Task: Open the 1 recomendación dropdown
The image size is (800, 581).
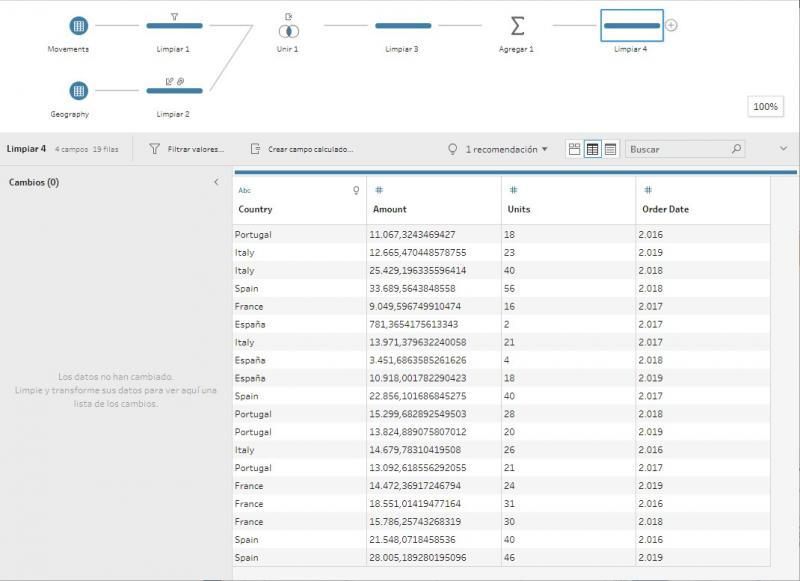Action: pyautogui.click(x=505, y=149)
